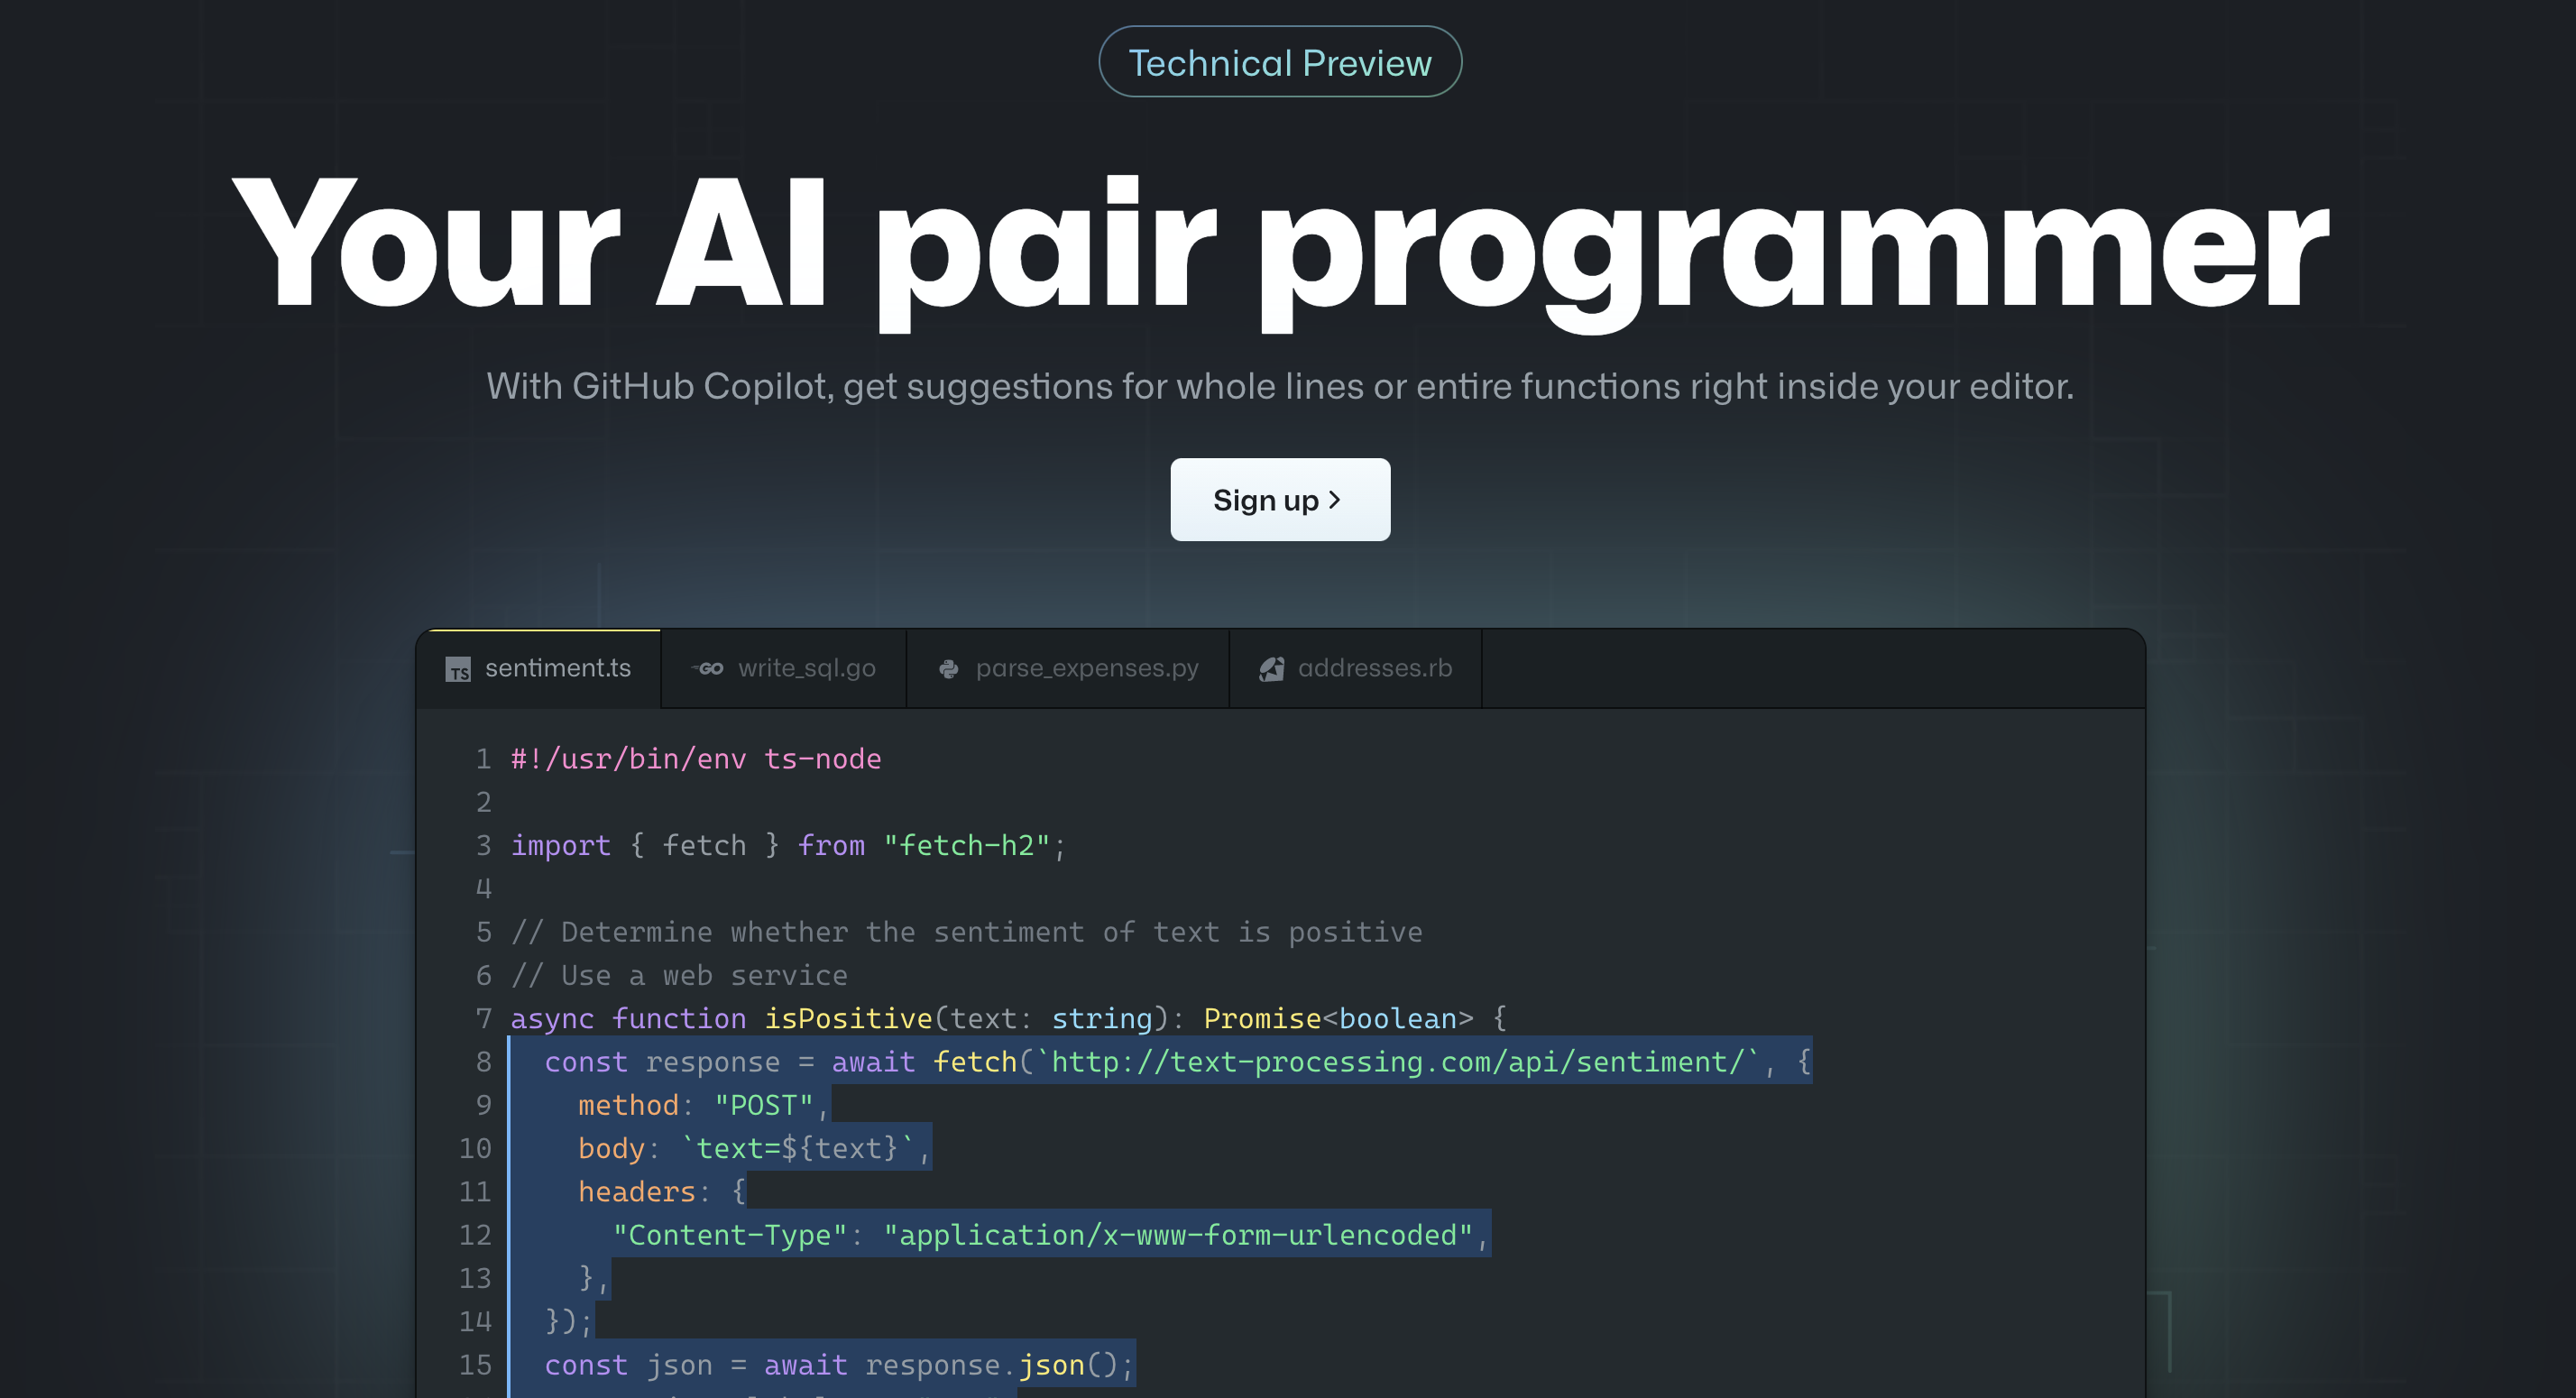Click the Go gopher icon on write_sql.go tab
The height and width of the screenshot is (1398, 2576).
708,668
